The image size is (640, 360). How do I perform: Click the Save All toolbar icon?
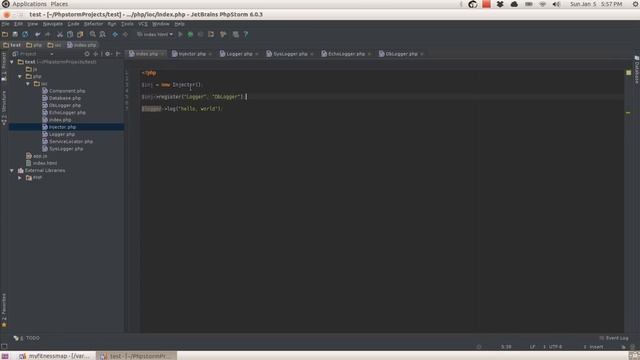tap(15, 35)
